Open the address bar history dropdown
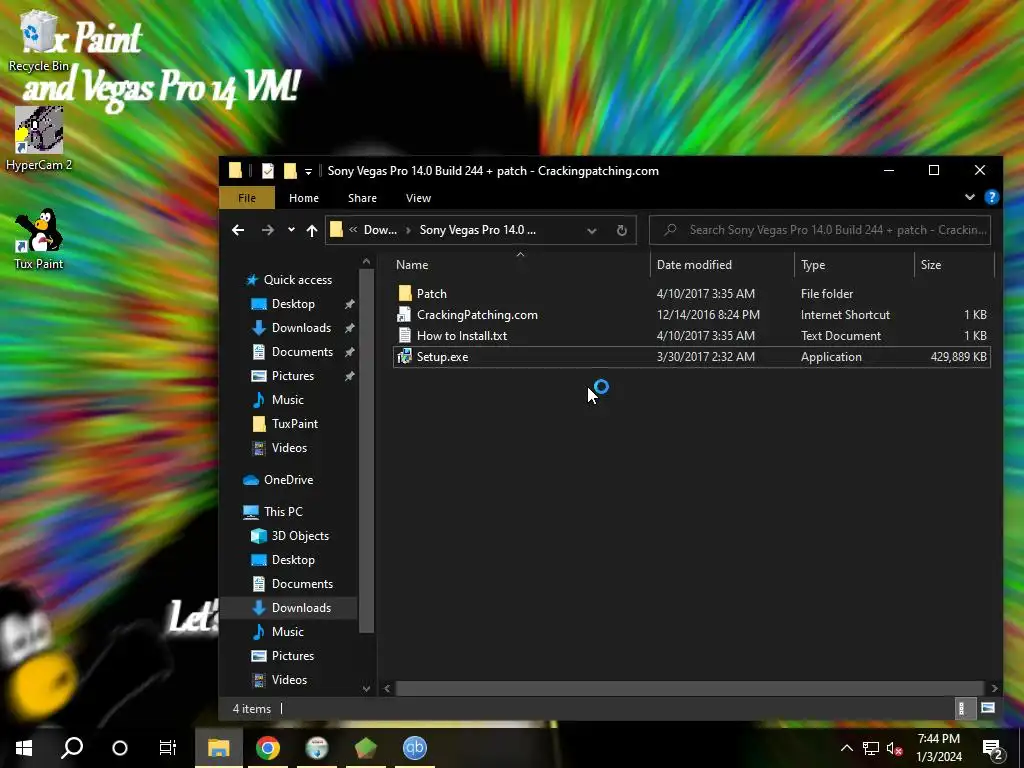The height and width of the screenshot is (768, 1024). click(x=592, y=230)
